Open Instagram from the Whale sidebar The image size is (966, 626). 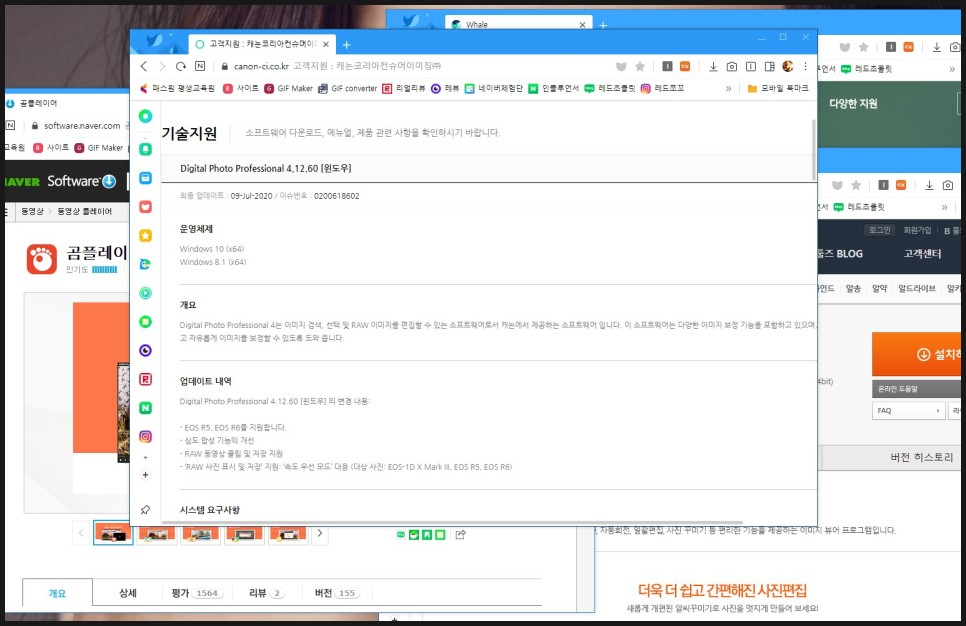click(145, 436)
